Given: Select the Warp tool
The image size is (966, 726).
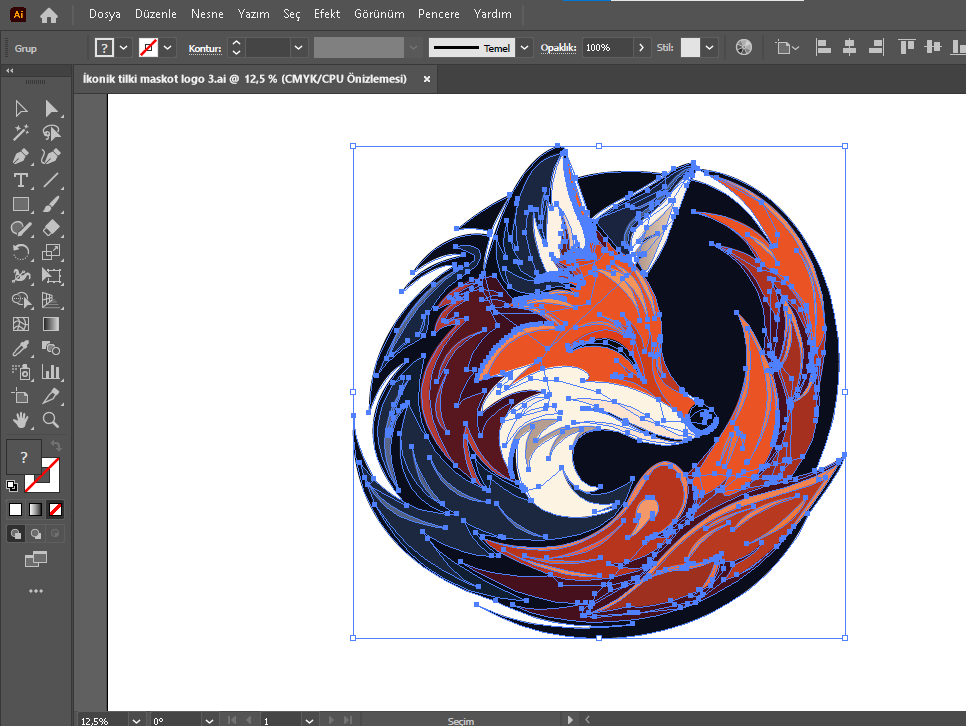Looking at the screenshot, I should click(x=21, y=276).
